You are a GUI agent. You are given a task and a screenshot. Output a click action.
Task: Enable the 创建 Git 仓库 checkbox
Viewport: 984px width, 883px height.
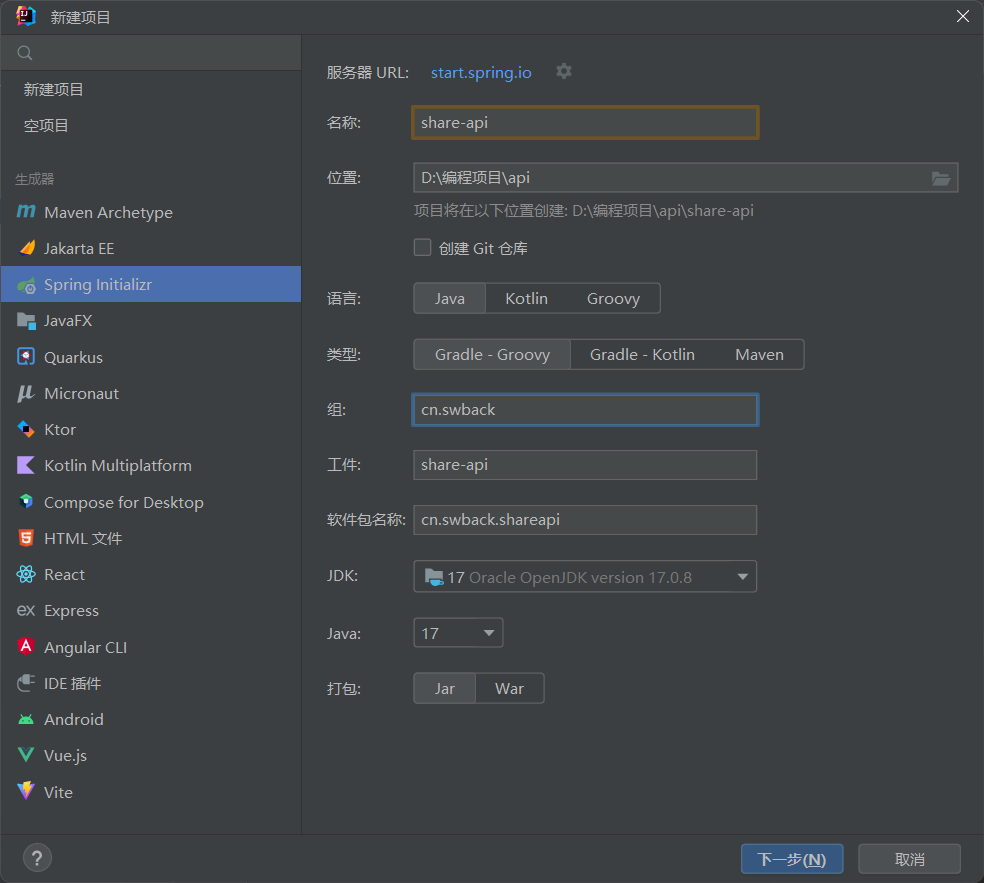[x=422, y=247]
